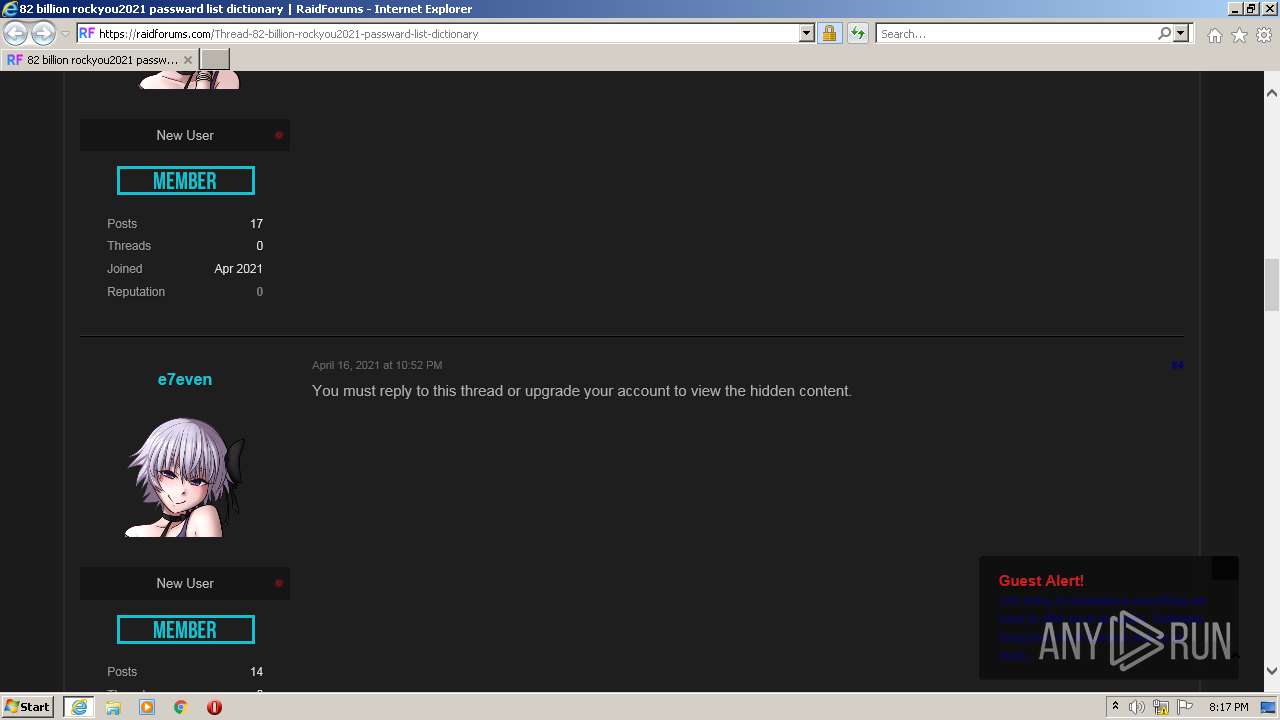The image size is (1280, 720).
Task: Close the rockyou2021 tab
Action: 187,60
